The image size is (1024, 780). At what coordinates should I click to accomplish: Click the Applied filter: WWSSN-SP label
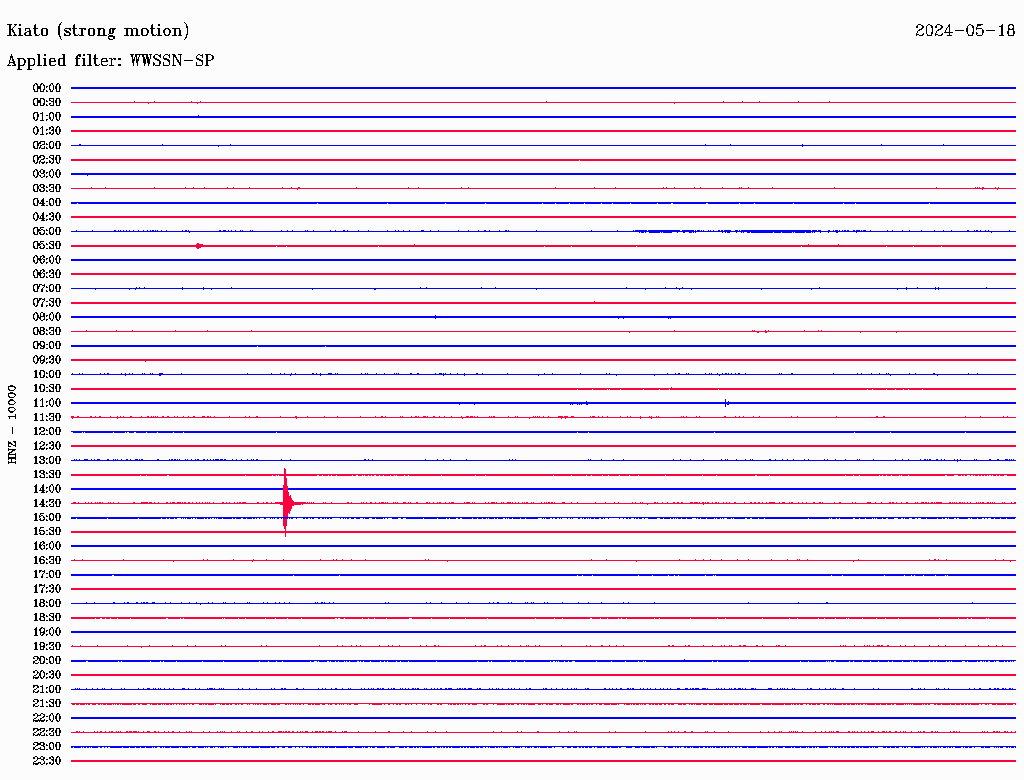(x=110, y=60)
